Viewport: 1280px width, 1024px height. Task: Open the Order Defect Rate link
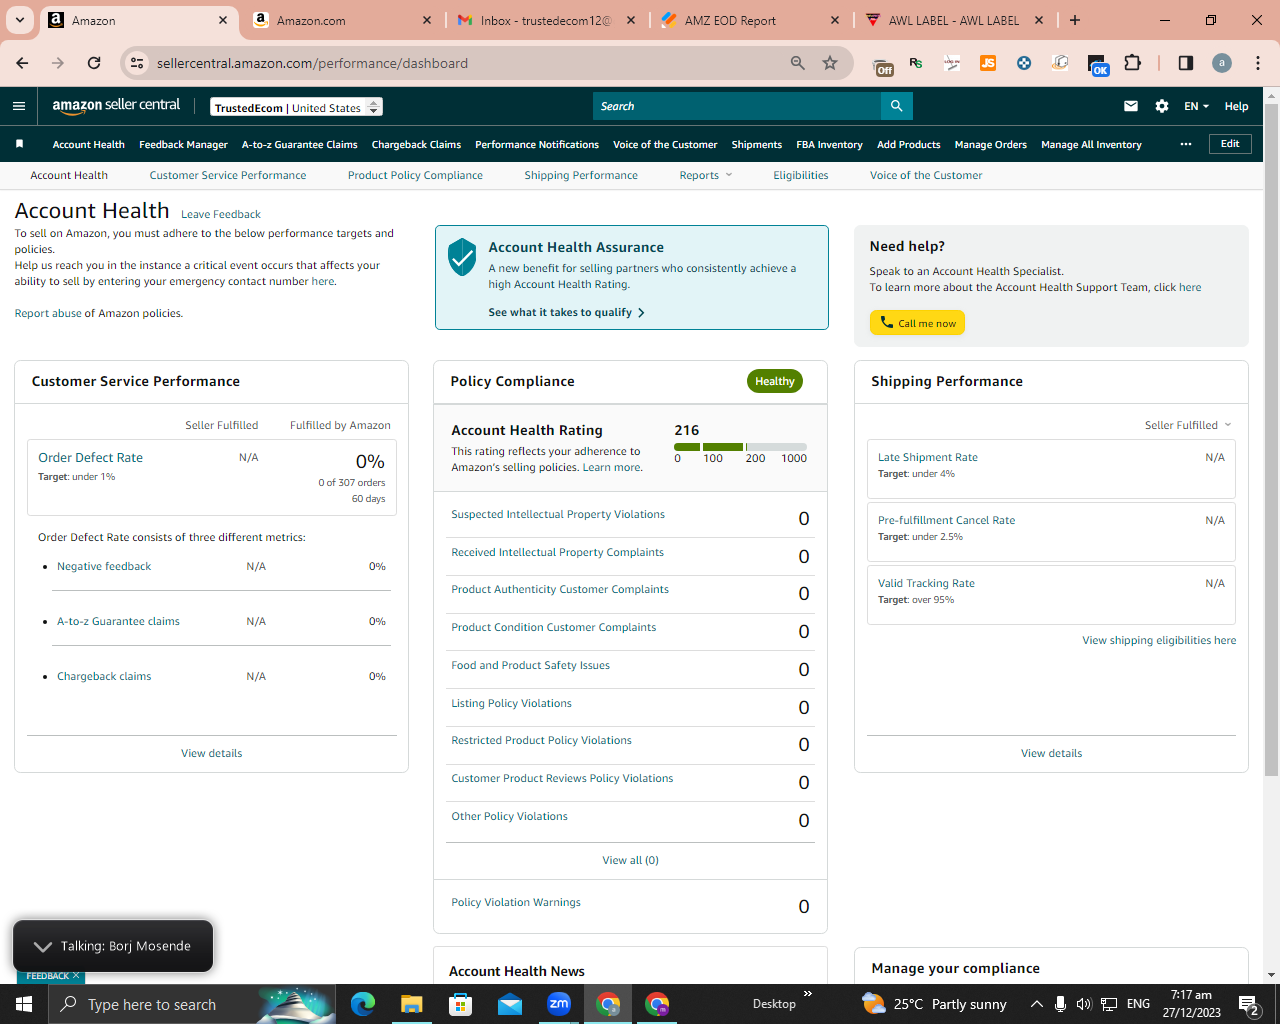point(90,457)
